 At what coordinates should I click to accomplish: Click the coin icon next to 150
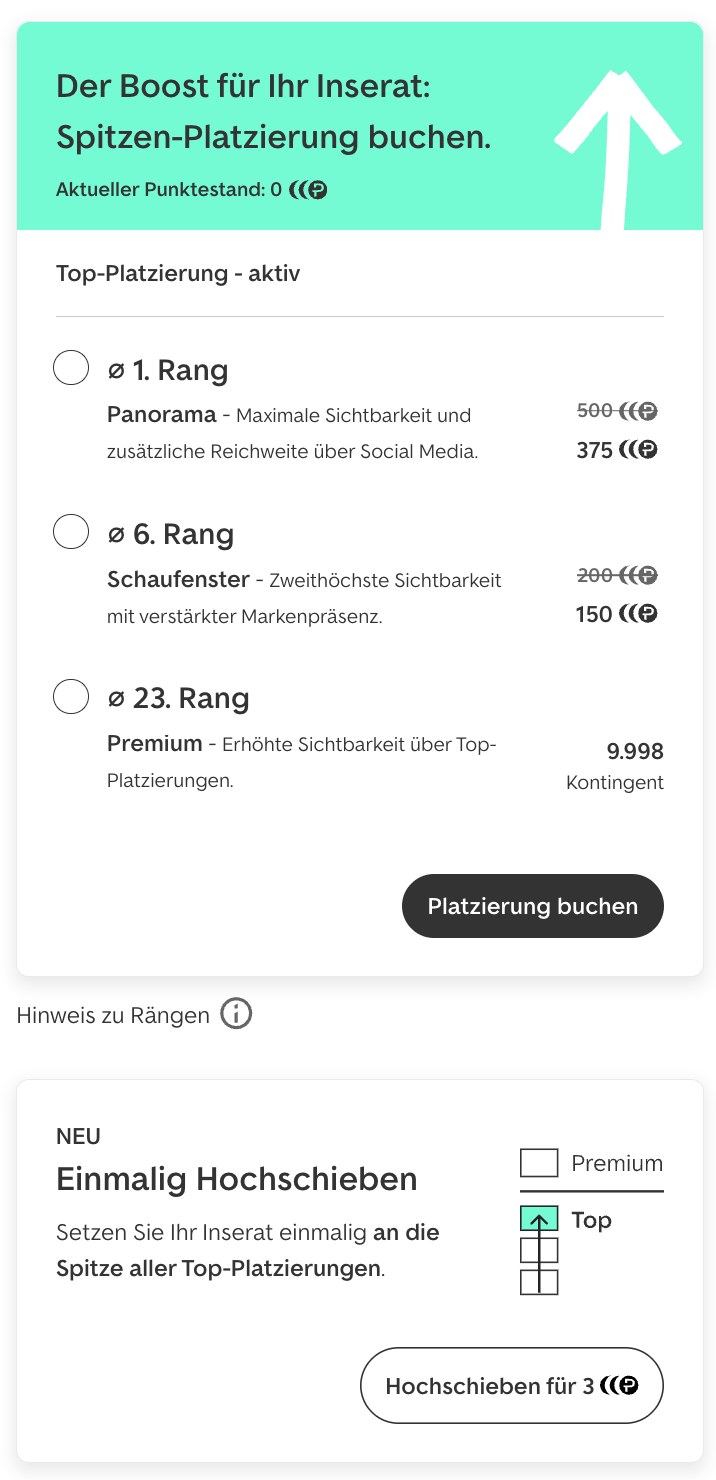pyautogui.click(x=646, y=613)
